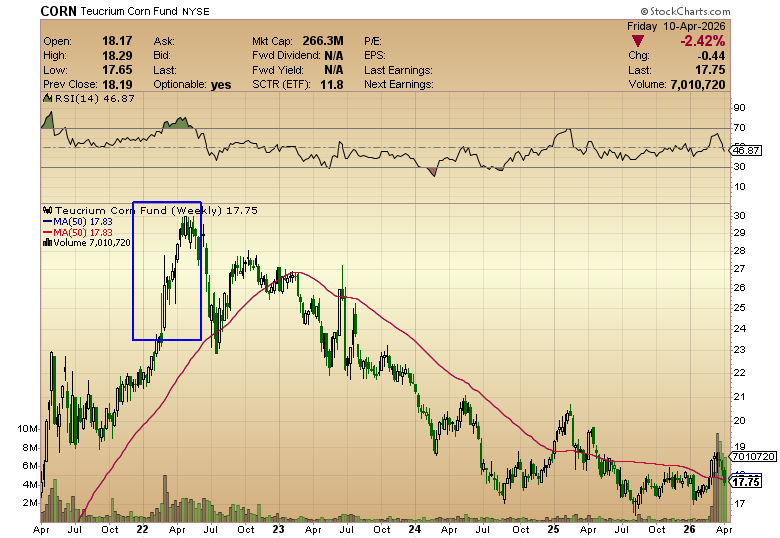The height and width of the screenshot is (538, 780).
Task: Click the Last Earnings label
Action: point(398,70)
